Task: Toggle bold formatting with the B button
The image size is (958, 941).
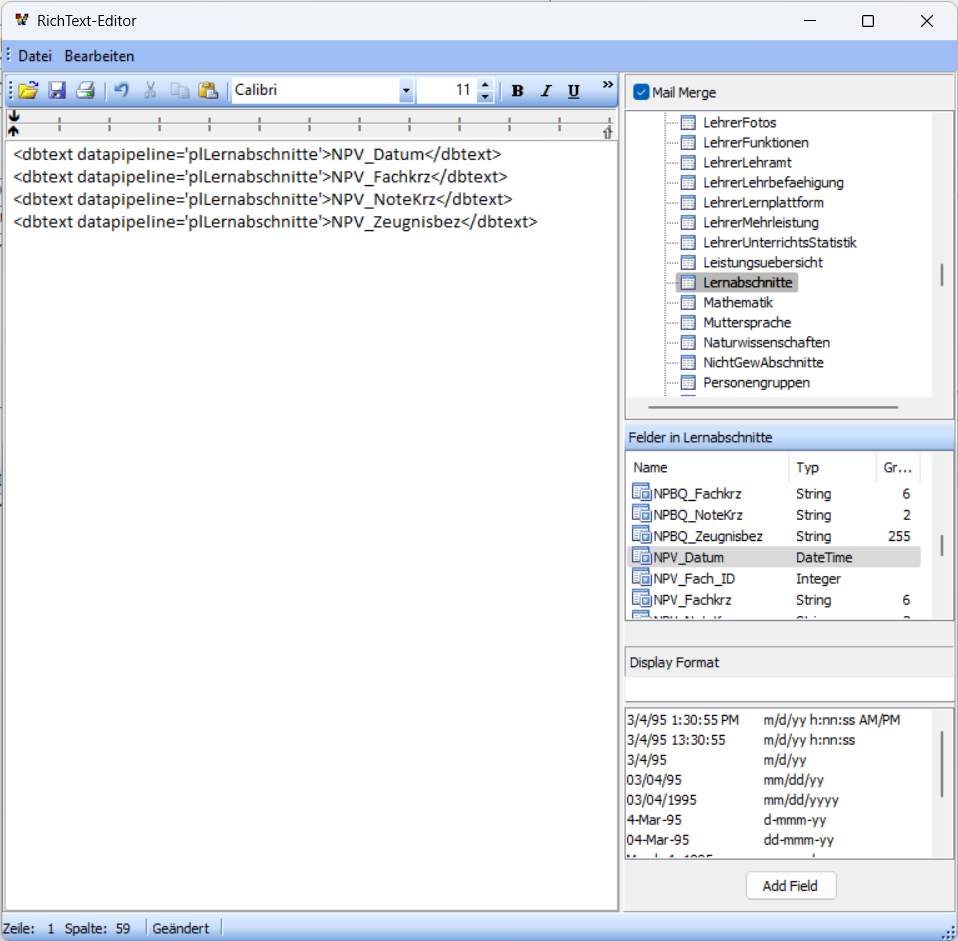Action: (x=517, y=91)
